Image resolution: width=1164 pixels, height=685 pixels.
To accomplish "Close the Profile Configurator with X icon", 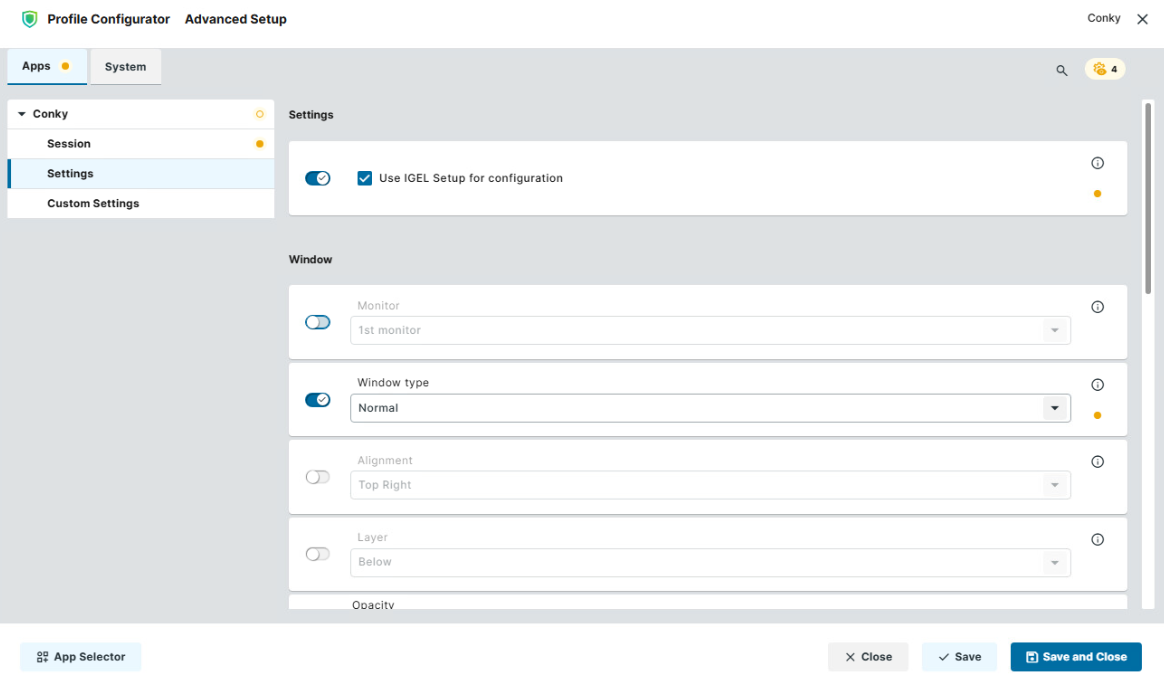I will 1142,19.
